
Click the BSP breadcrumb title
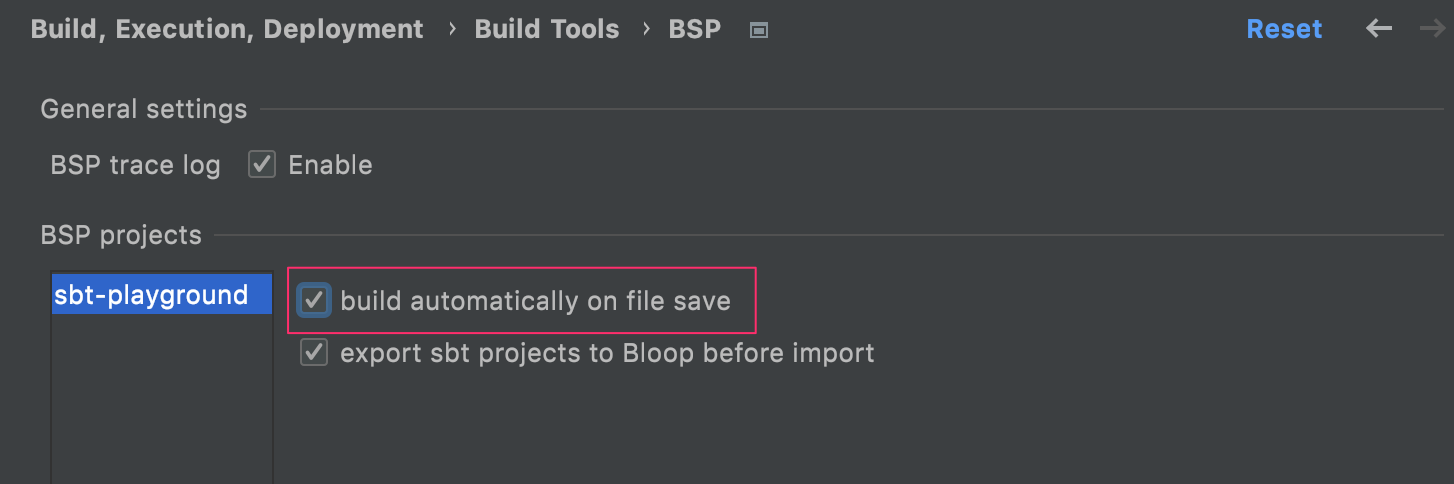point(694,29)
